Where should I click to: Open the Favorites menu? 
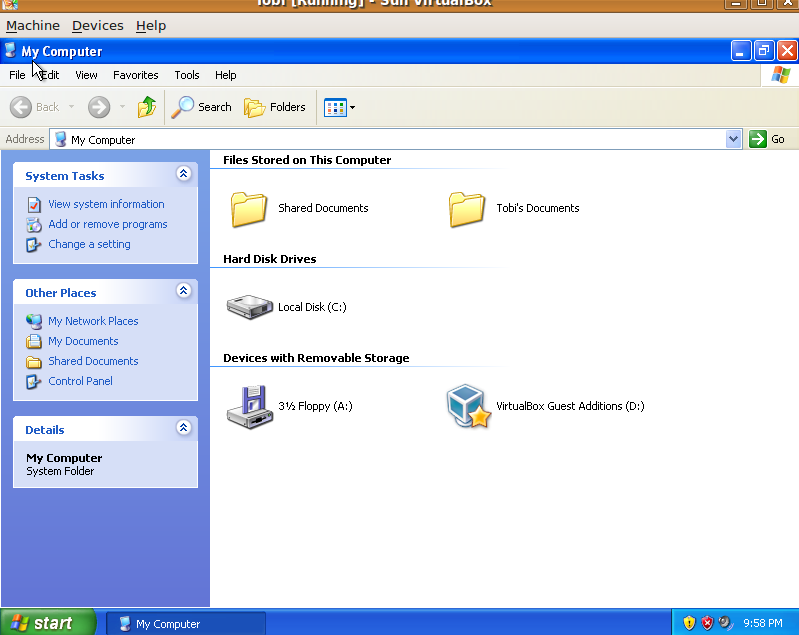pyautogui.click(x=135, y=75)
